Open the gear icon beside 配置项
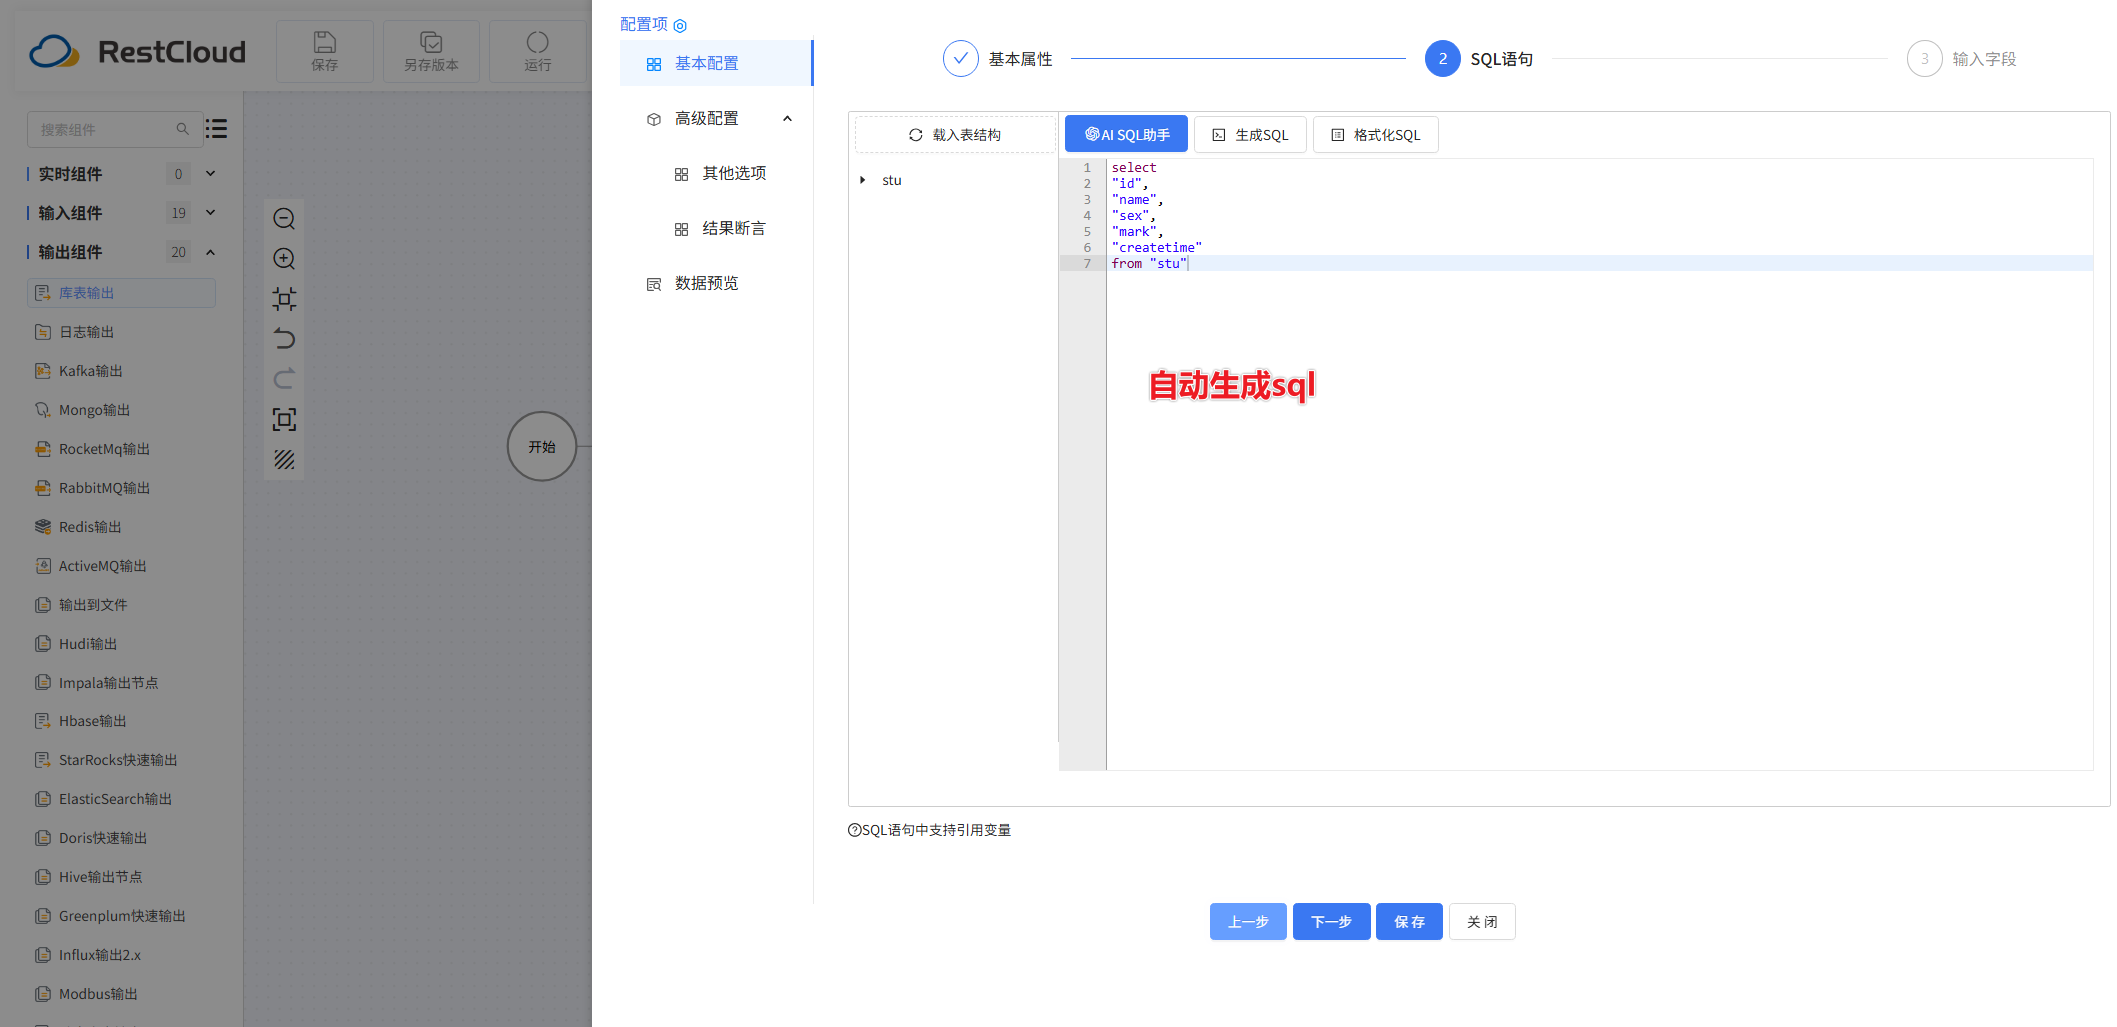Screen dimensions: 2117x1027 681,25
